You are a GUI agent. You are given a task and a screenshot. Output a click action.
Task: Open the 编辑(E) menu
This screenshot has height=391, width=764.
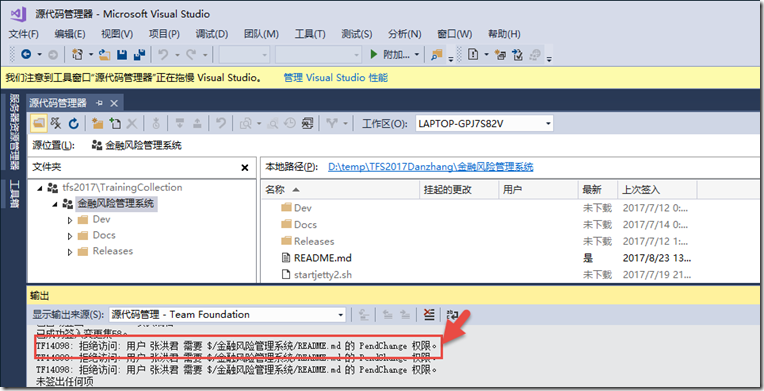click(70, 34)
